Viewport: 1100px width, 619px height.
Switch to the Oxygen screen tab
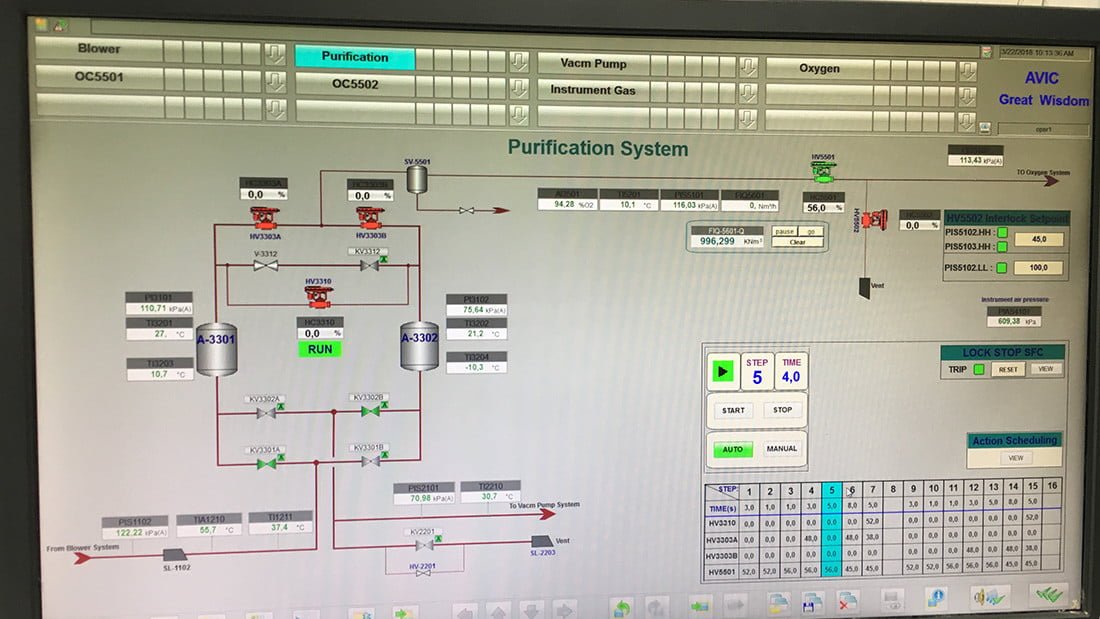[819, 69]
